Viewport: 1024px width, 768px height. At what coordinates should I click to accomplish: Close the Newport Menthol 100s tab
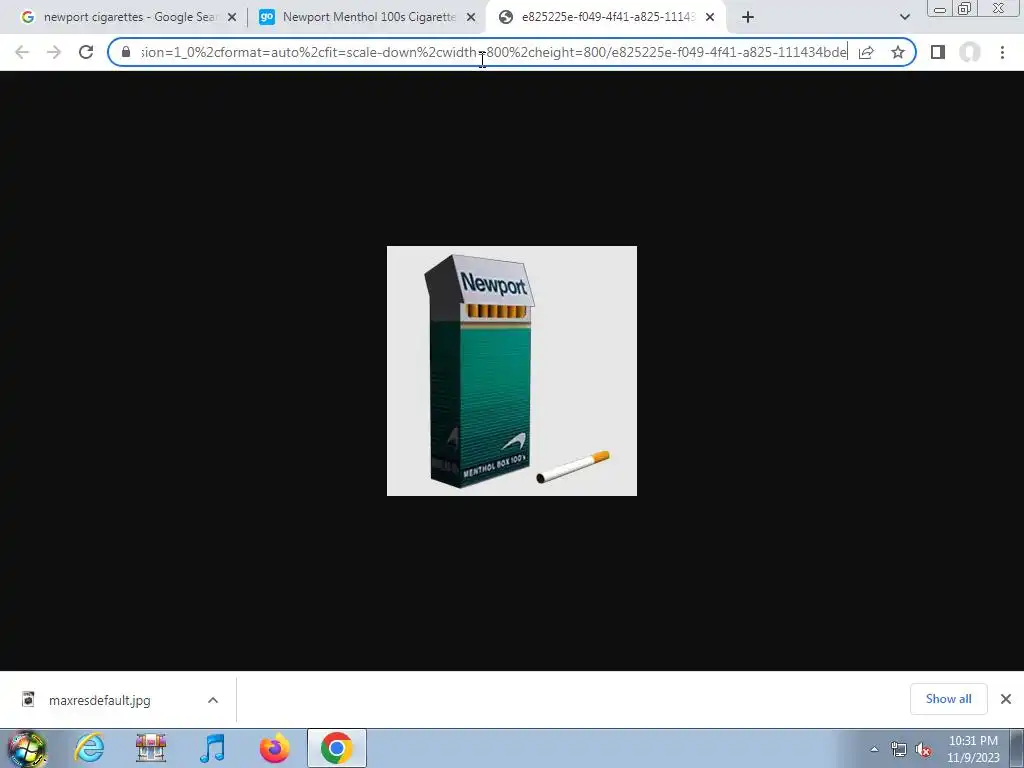click(471, 18)
